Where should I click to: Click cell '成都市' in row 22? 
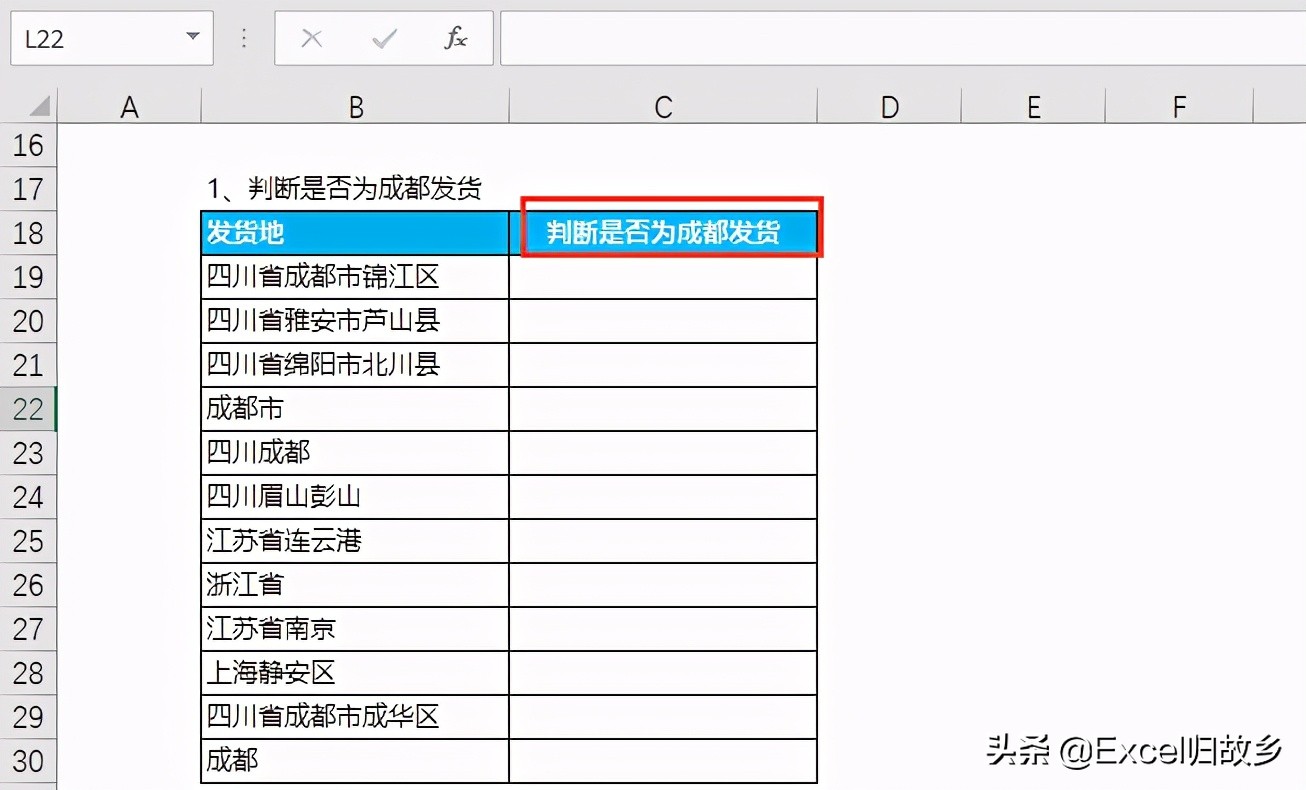(355, 409)
